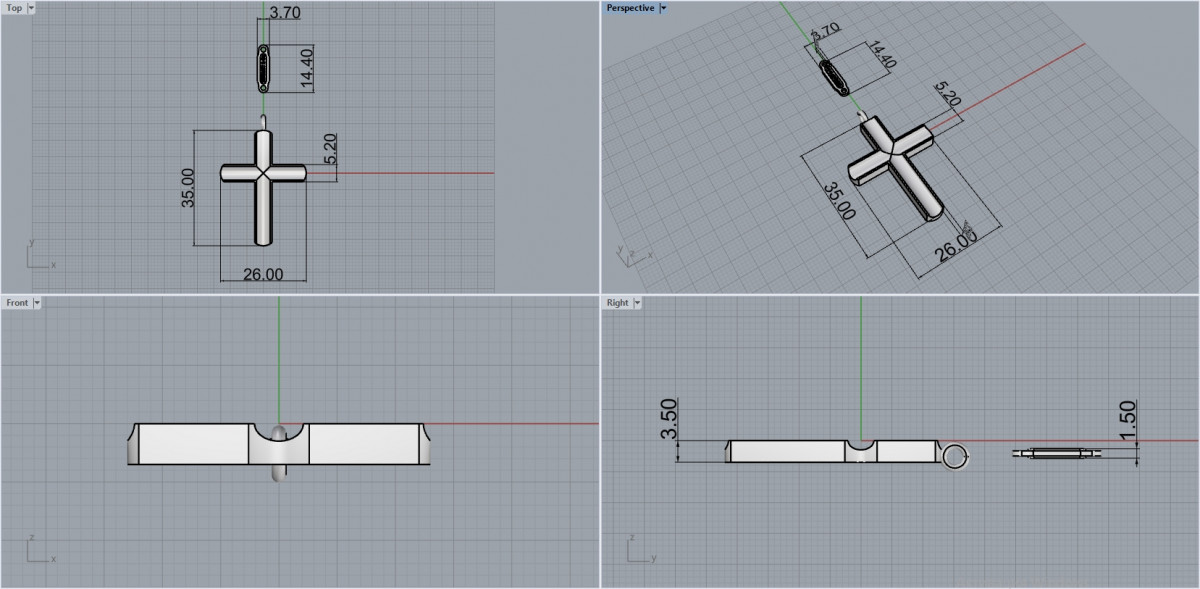Select the 26.00 dimension in Top viewport
This screenshot has height=589, width=1200.
click(x=263, y=274)
